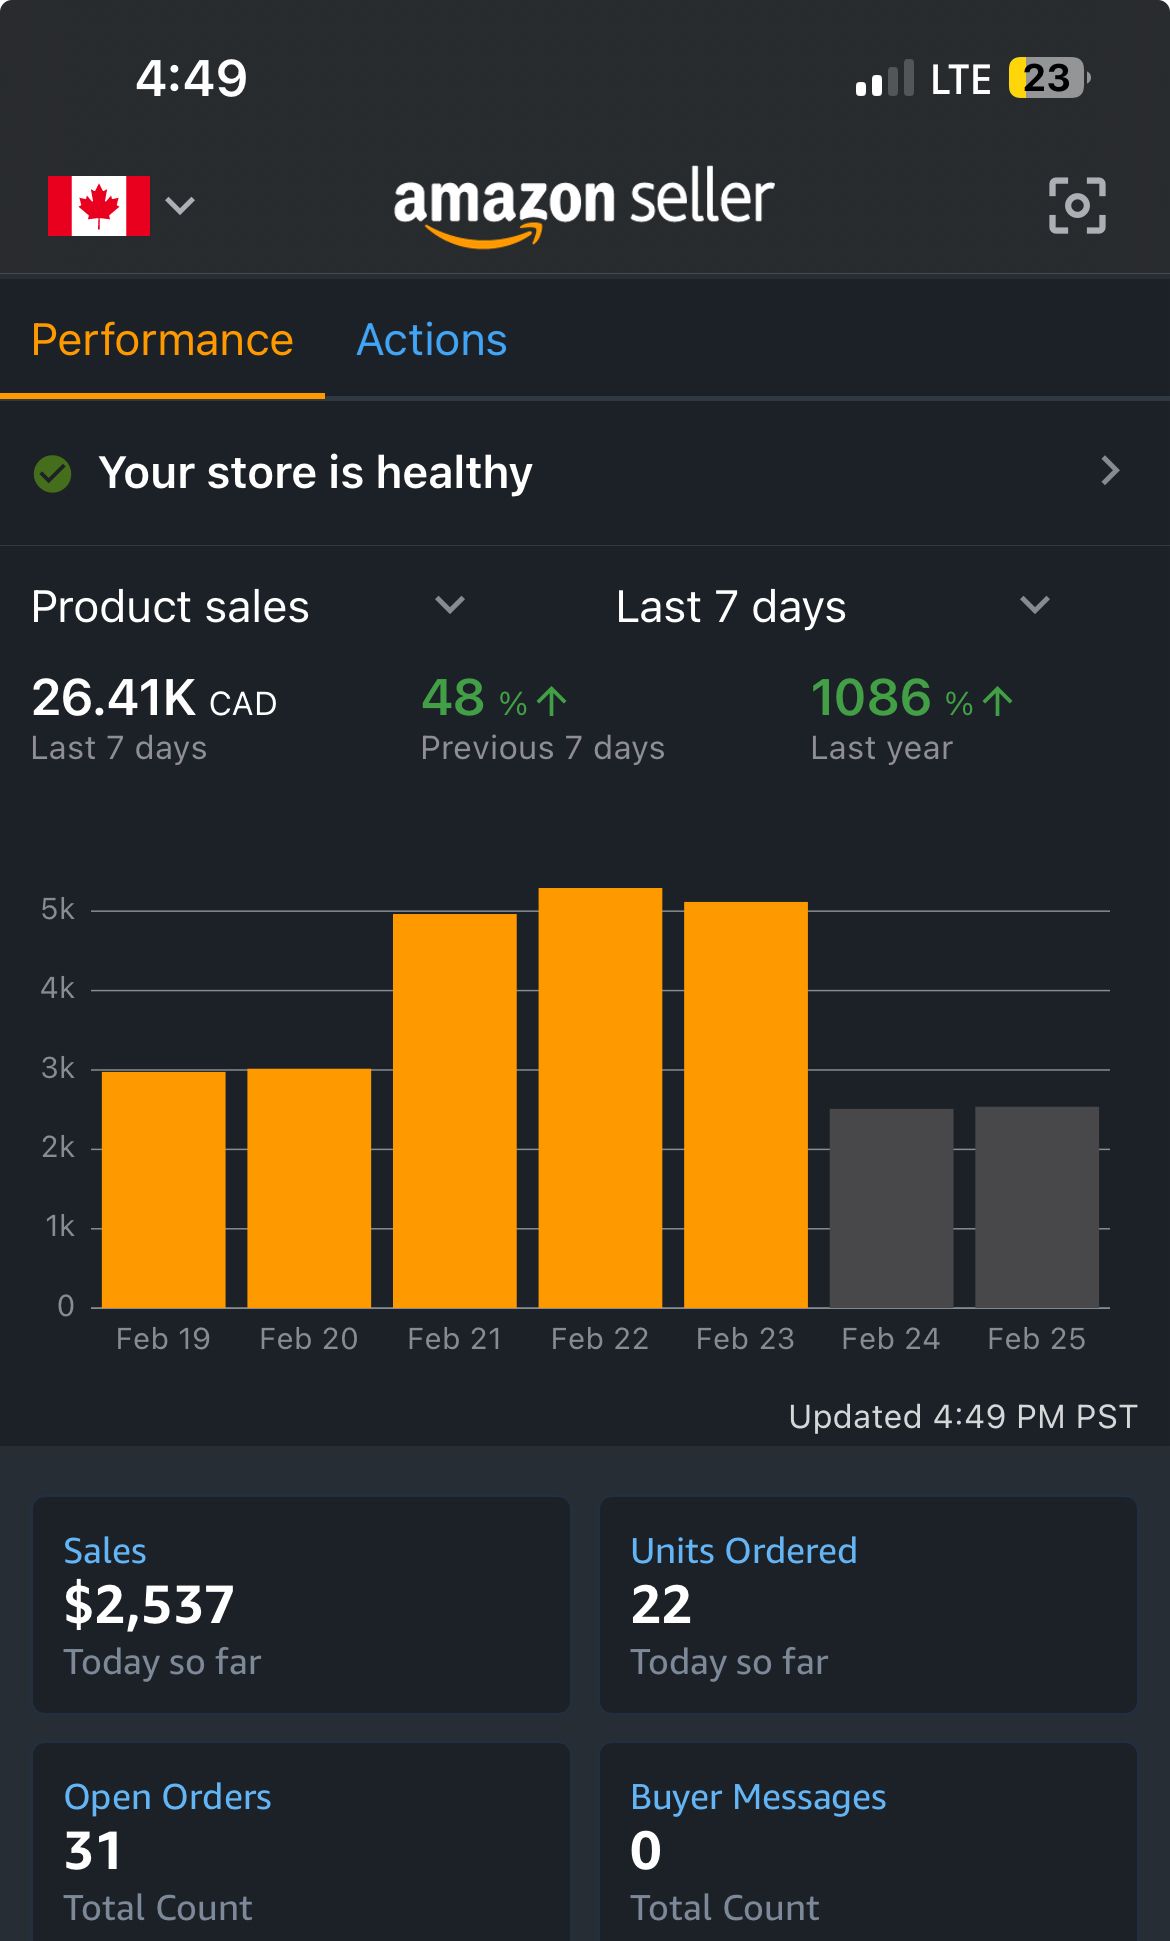This screenshot has height=1941, width=1170.
Task: Switch to the Actions tab
Action: point(432,340)
